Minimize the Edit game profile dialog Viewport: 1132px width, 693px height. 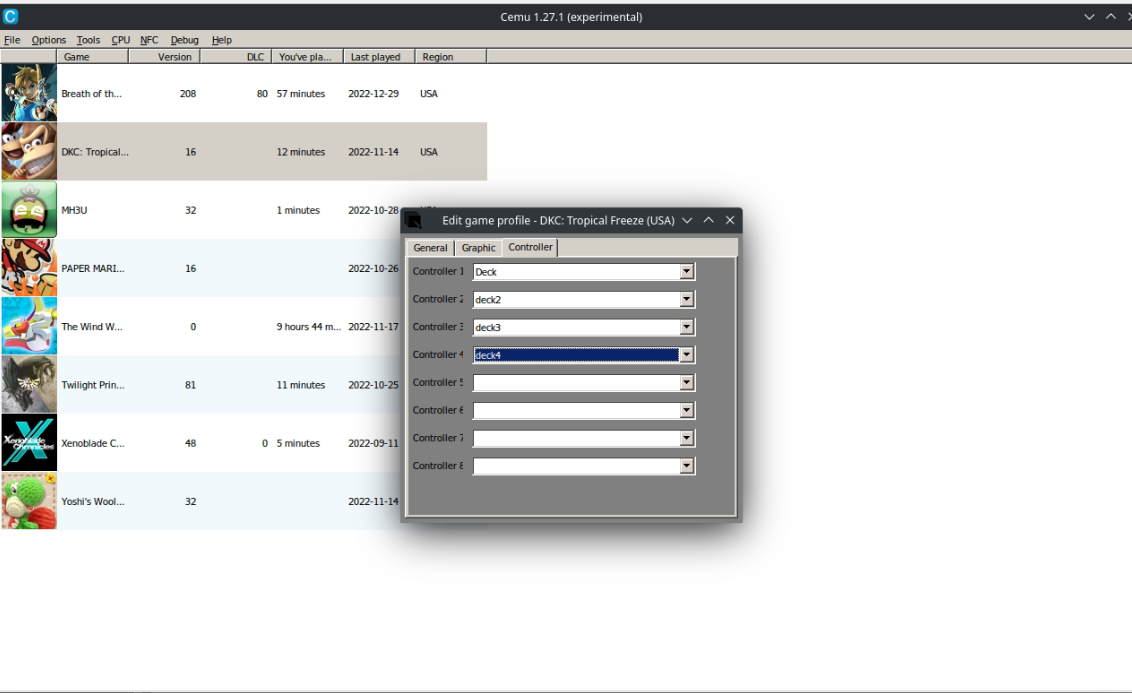tap(687, 220)
